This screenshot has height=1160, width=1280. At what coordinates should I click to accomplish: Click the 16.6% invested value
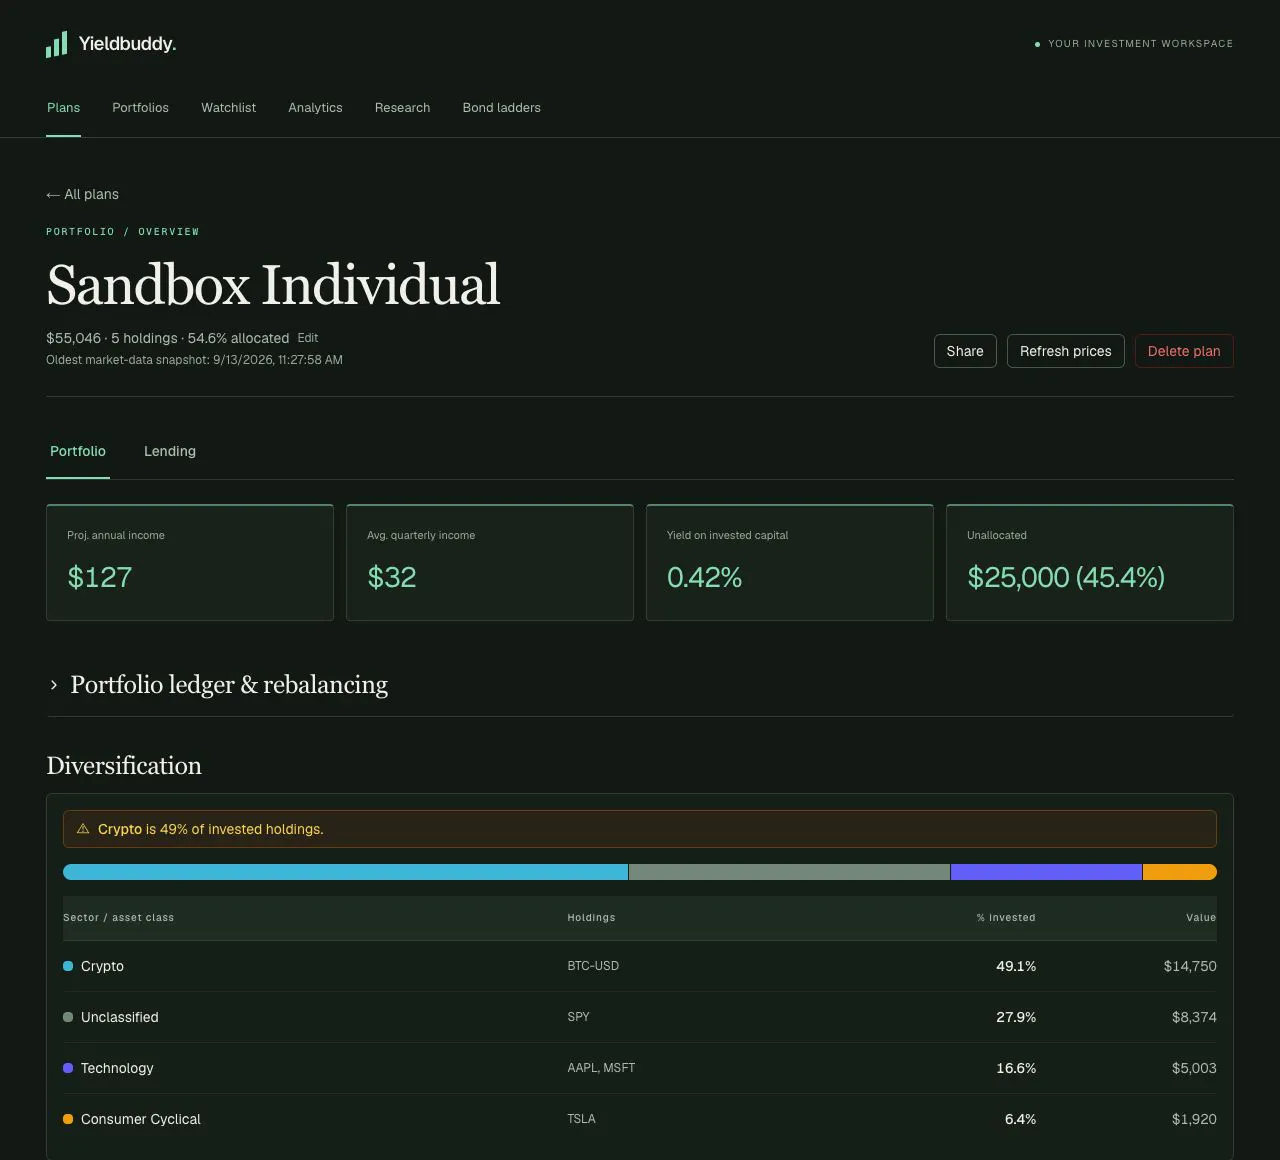(x=1016, y=1068)
